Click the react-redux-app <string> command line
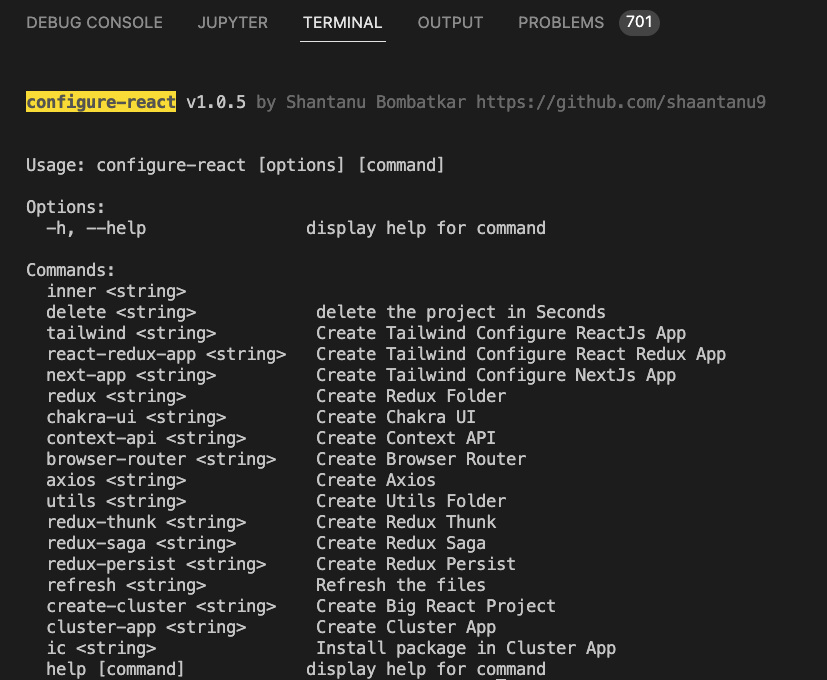 [386, 354]
